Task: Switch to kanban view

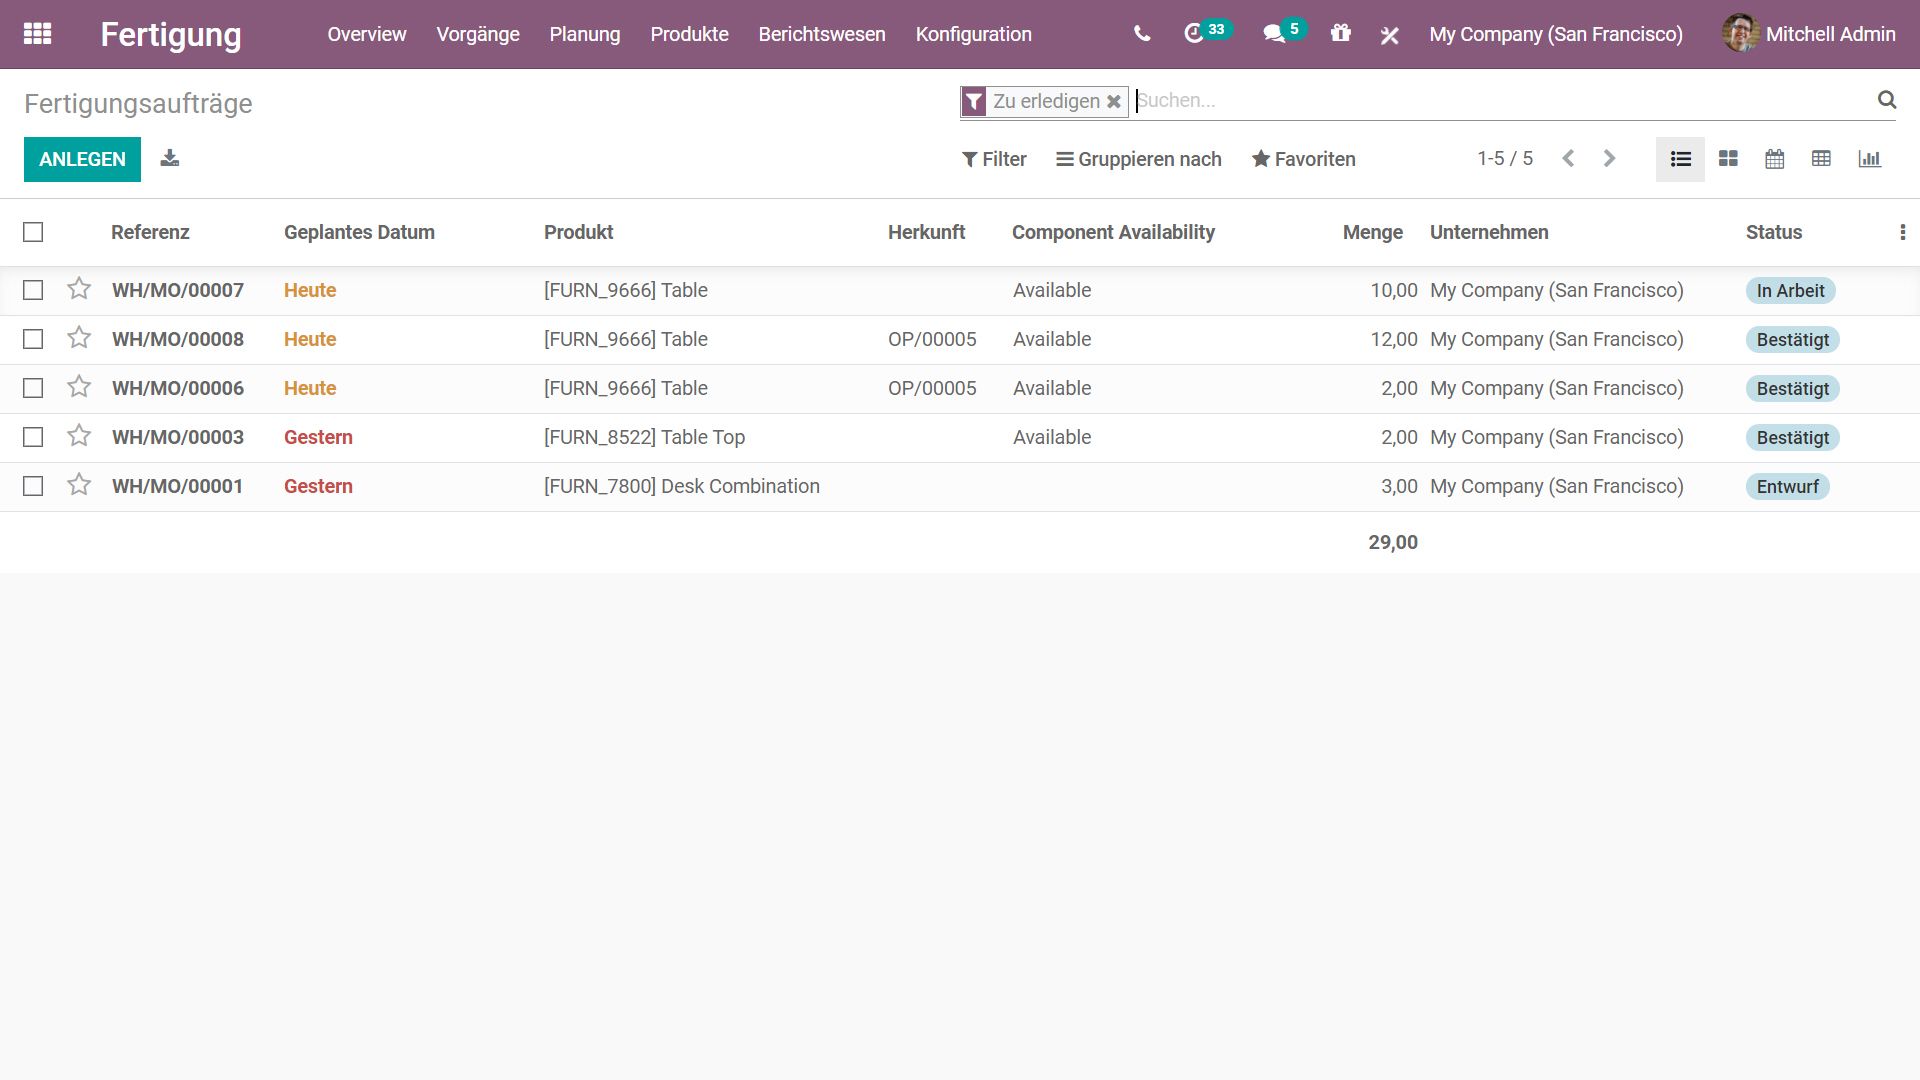Action: pos(1728,159)
